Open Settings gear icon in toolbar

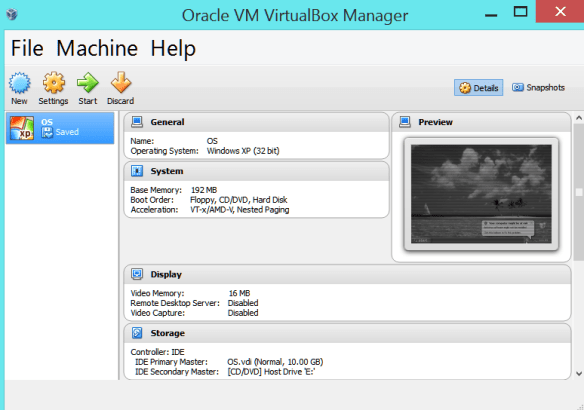point(54,83)
